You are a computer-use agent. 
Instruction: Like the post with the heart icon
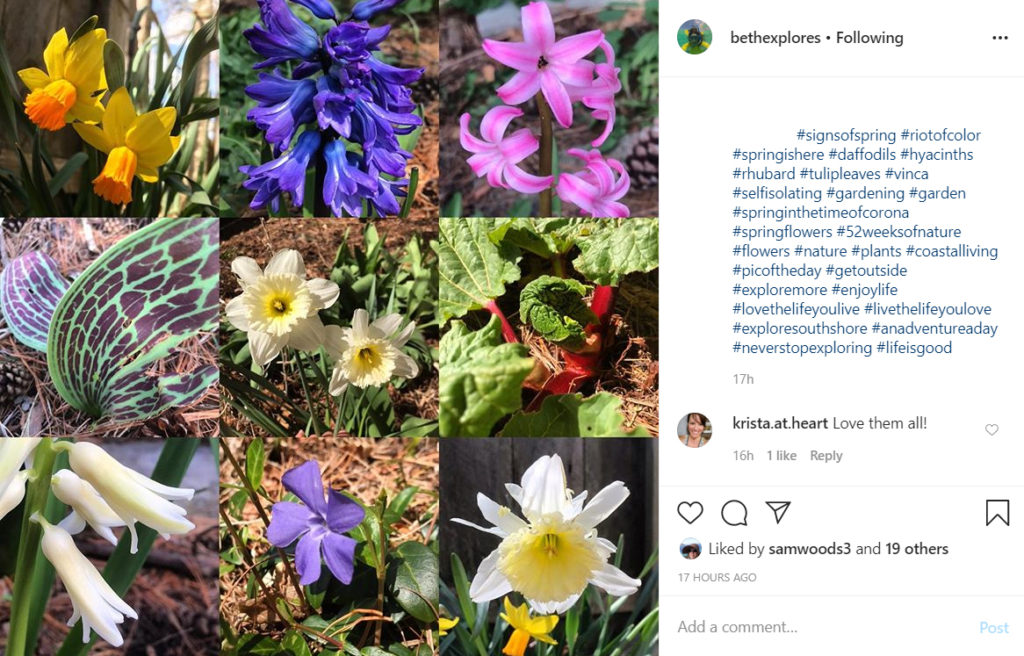pos(690,513)
